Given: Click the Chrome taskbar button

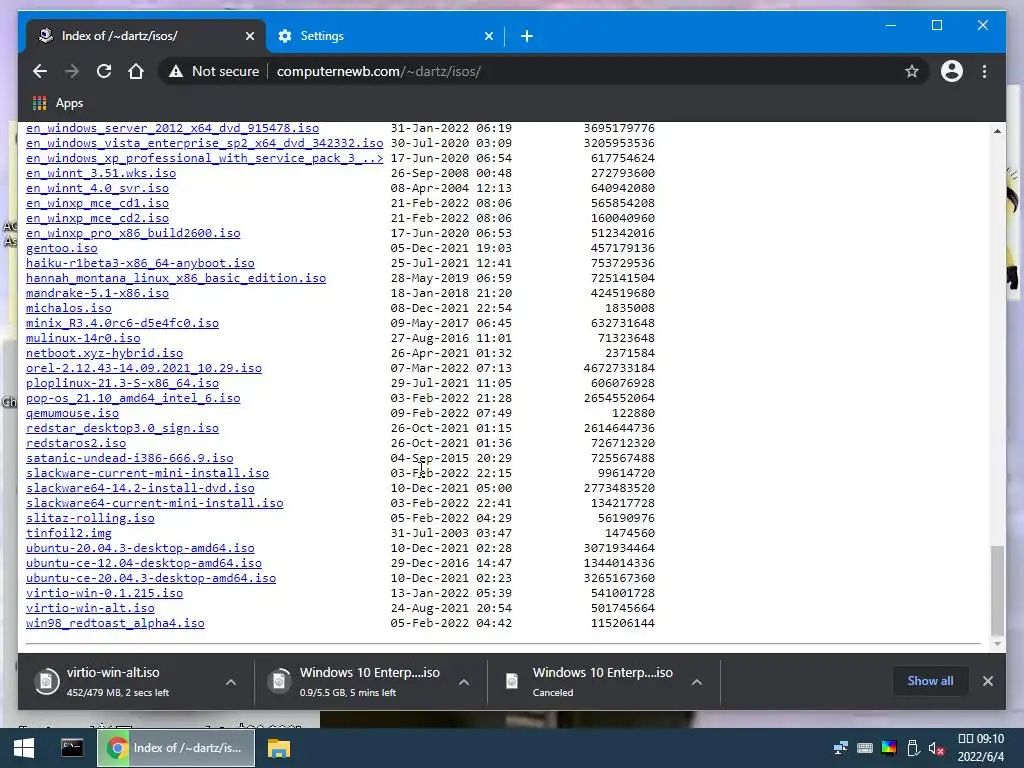Looking at the screenshot, I should (x=176, y=748).
